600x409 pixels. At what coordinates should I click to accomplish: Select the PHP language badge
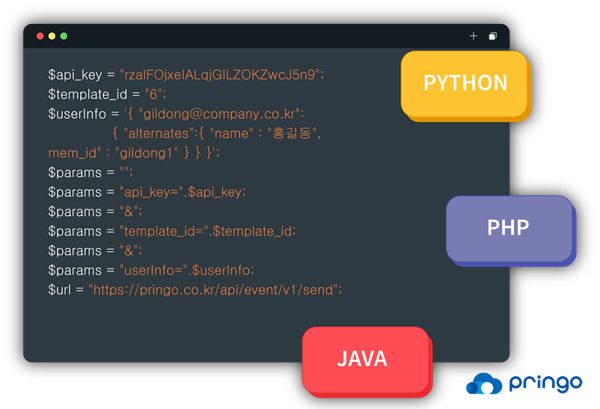tap(508, 227)
